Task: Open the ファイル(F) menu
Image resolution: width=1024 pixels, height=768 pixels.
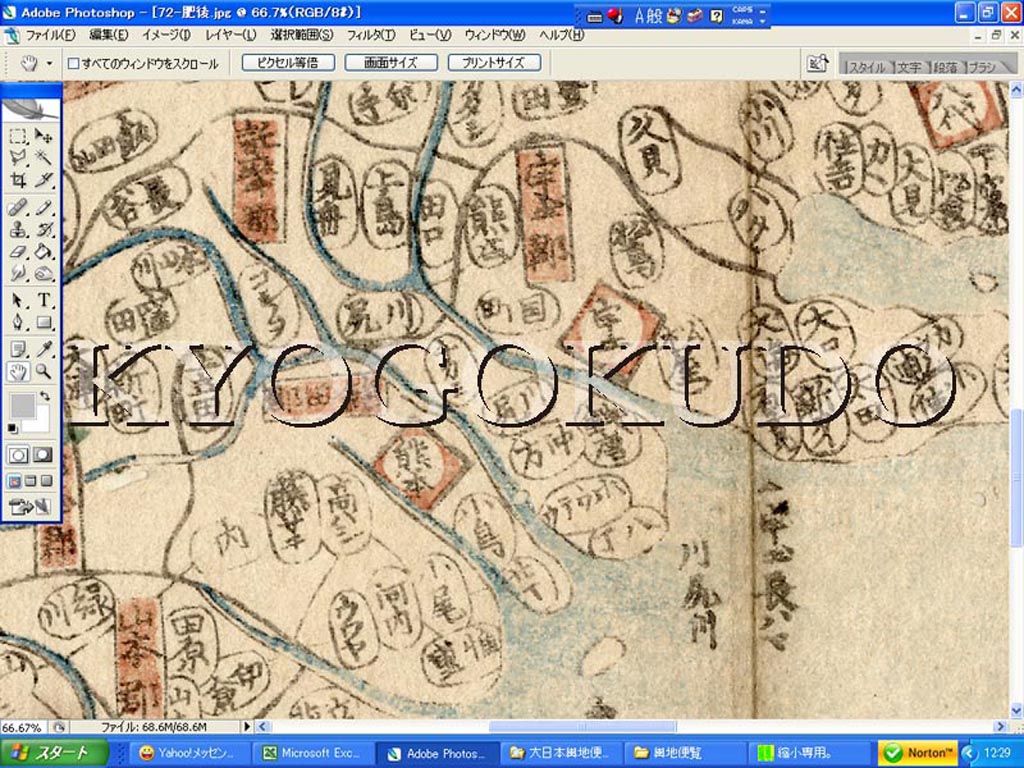Action: tap(51, 35)
